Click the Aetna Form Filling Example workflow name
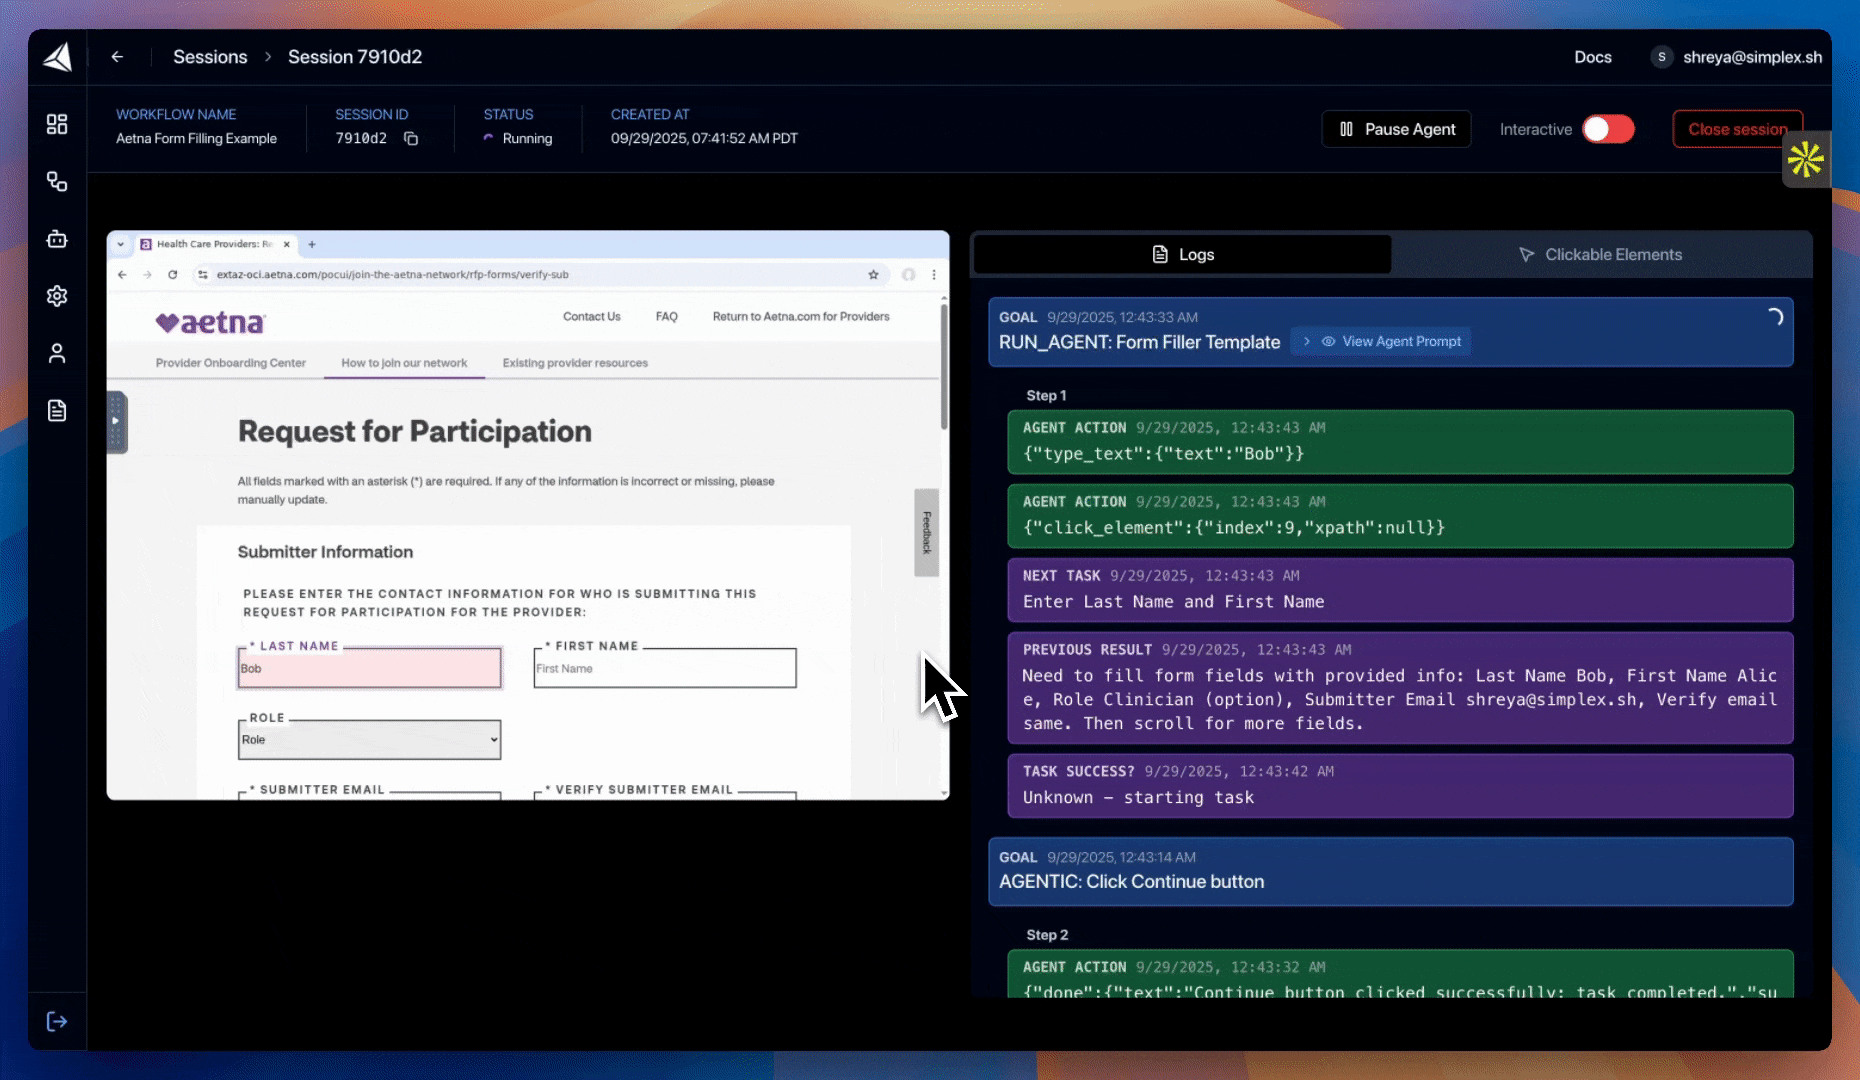This screenshot has width=1860, height=1080. point(196,138)
